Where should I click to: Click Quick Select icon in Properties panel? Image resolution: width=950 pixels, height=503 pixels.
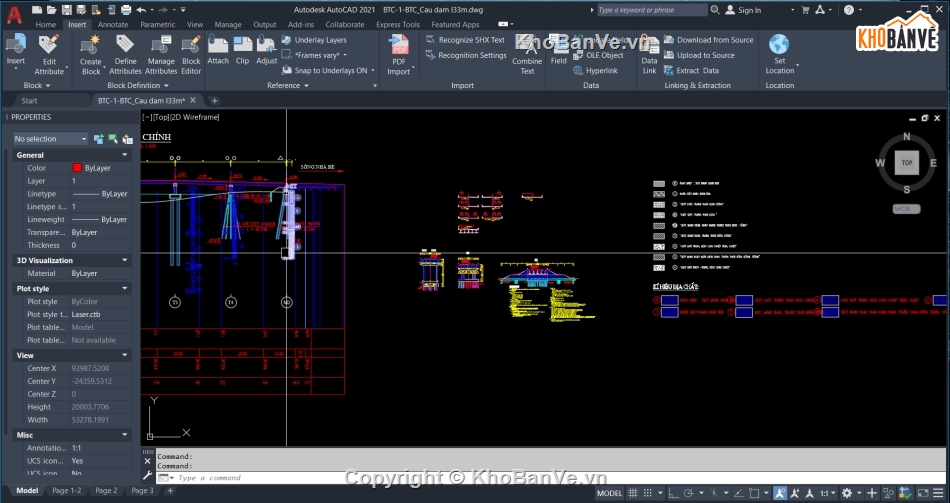tap(127, 139)
